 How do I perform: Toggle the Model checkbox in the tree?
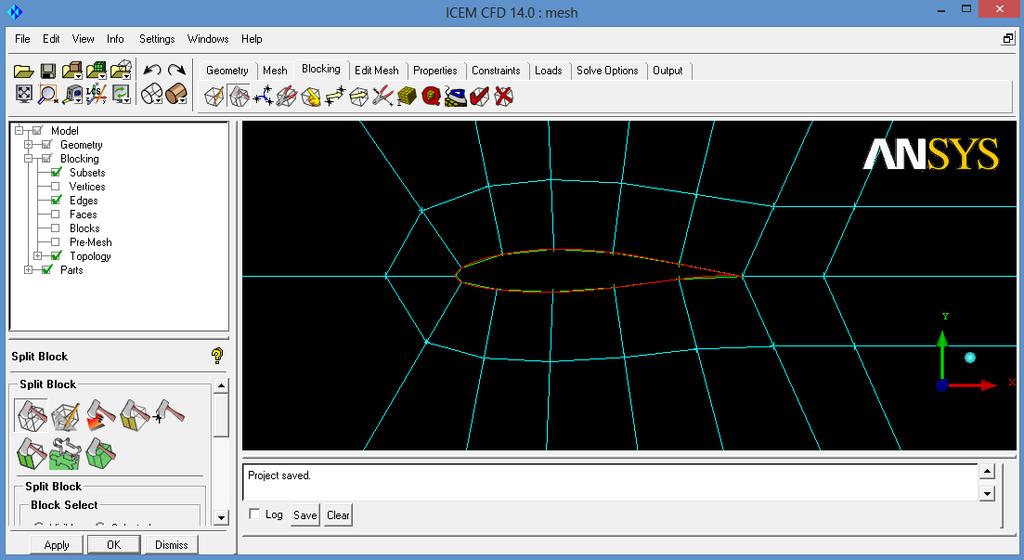click(38, 131)
